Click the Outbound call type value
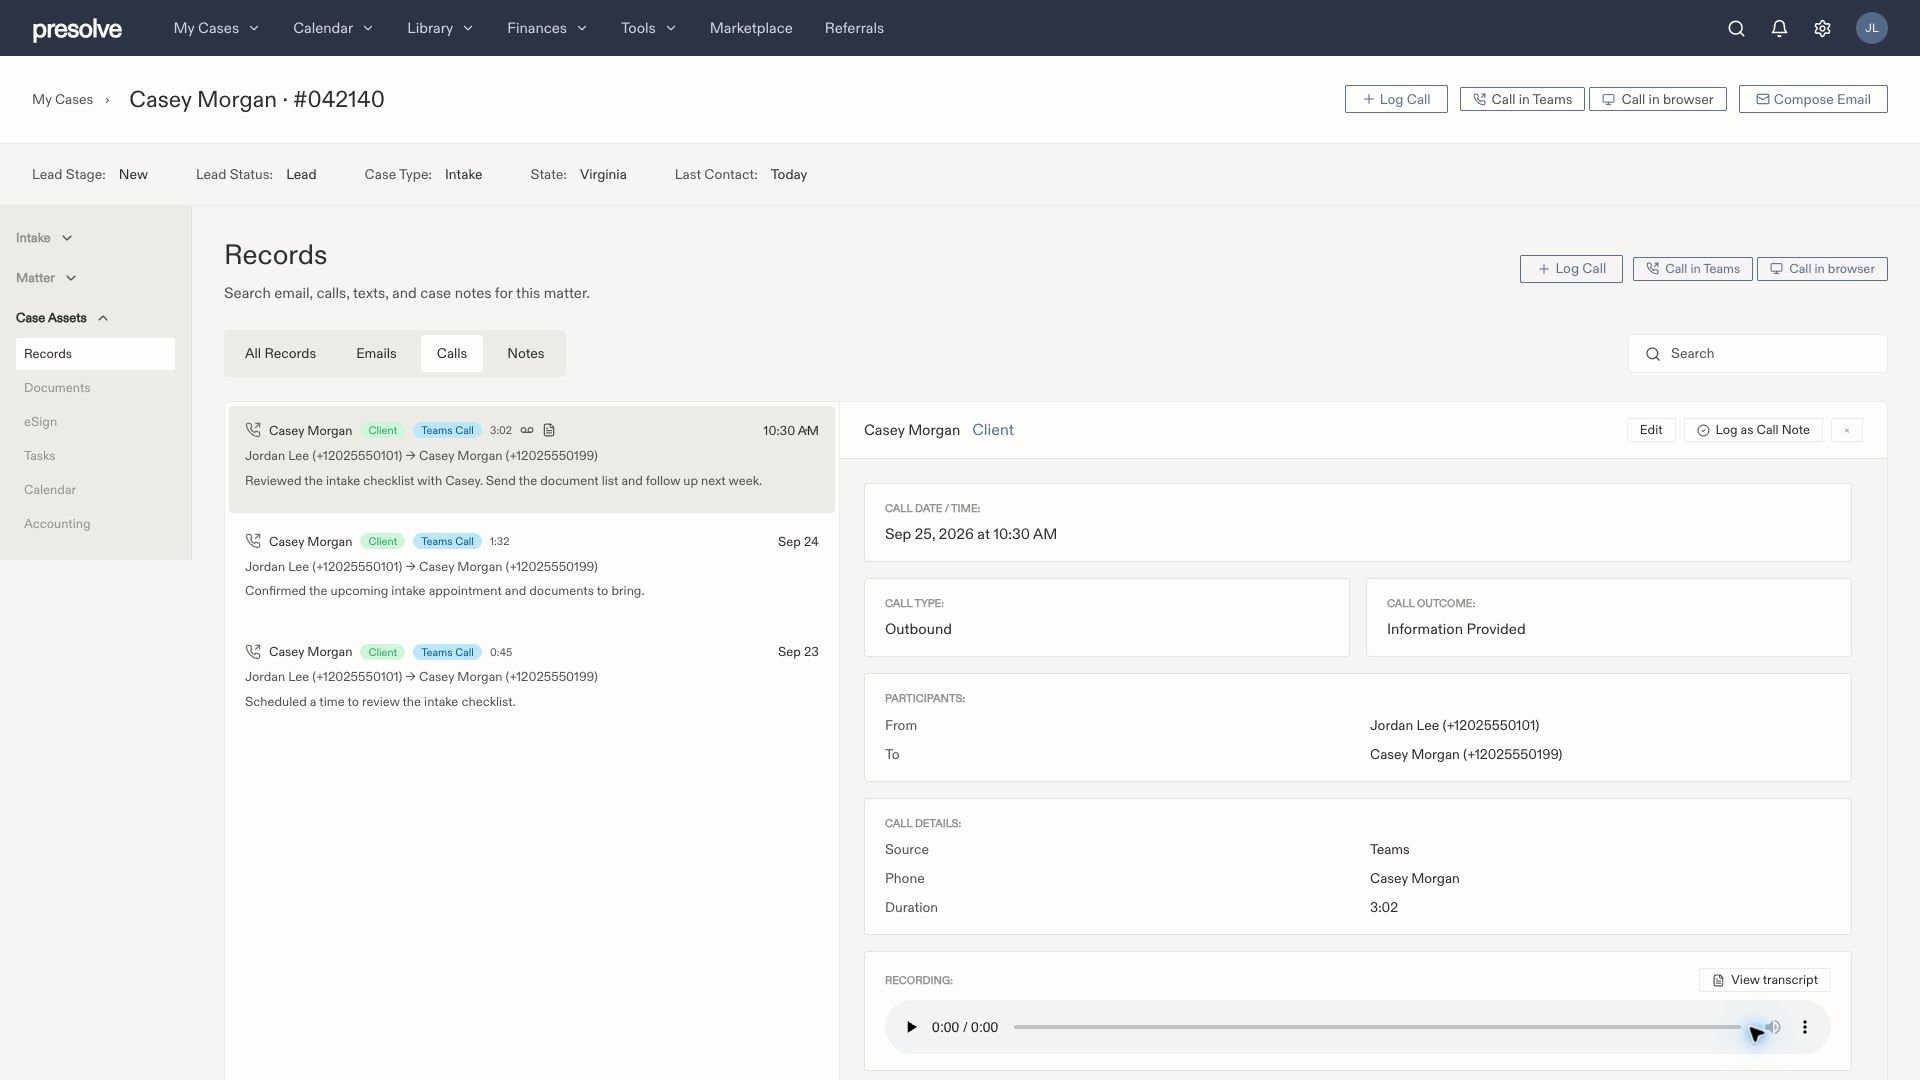Viewport: 1920px width, 1080px height. pyautogui.click(x=918, y=629)
